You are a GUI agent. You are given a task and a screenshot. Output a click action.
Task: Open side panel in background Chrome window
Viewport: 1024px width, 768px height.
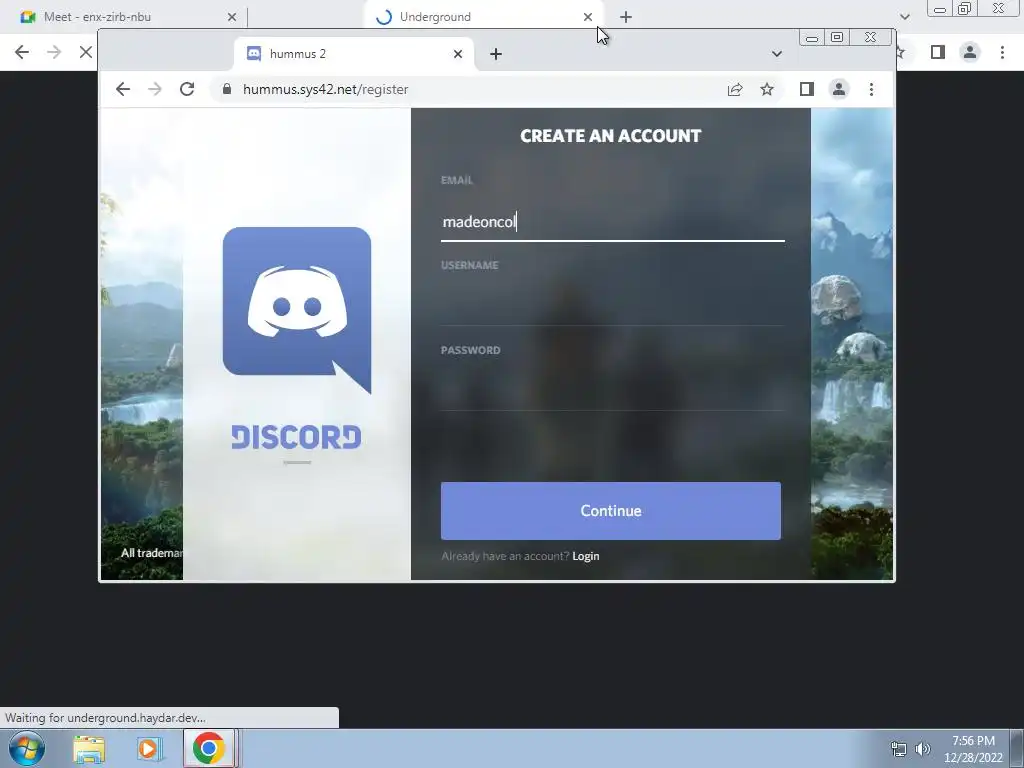(x=938, y=52)
